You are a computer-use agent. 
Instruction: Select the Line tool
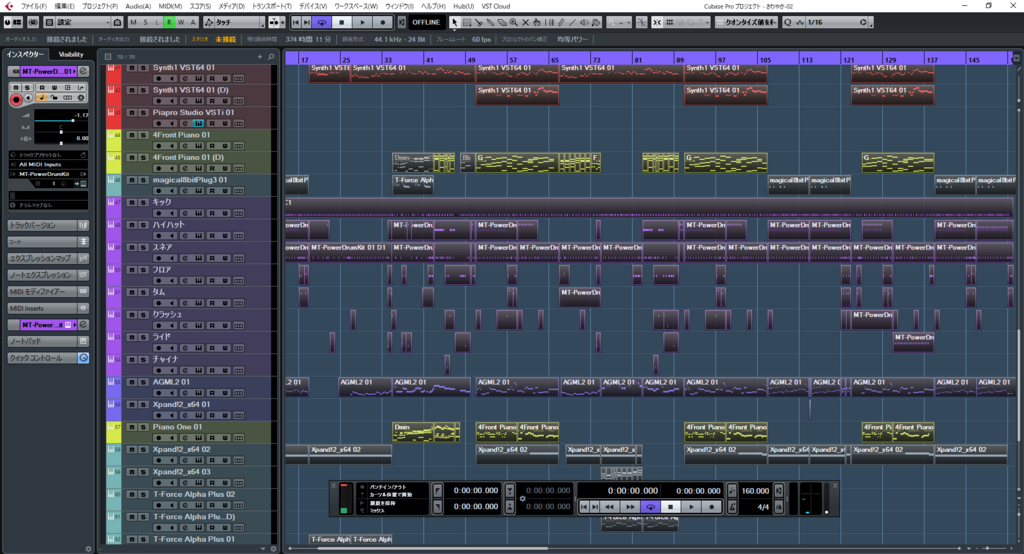(x=573, y=22)
